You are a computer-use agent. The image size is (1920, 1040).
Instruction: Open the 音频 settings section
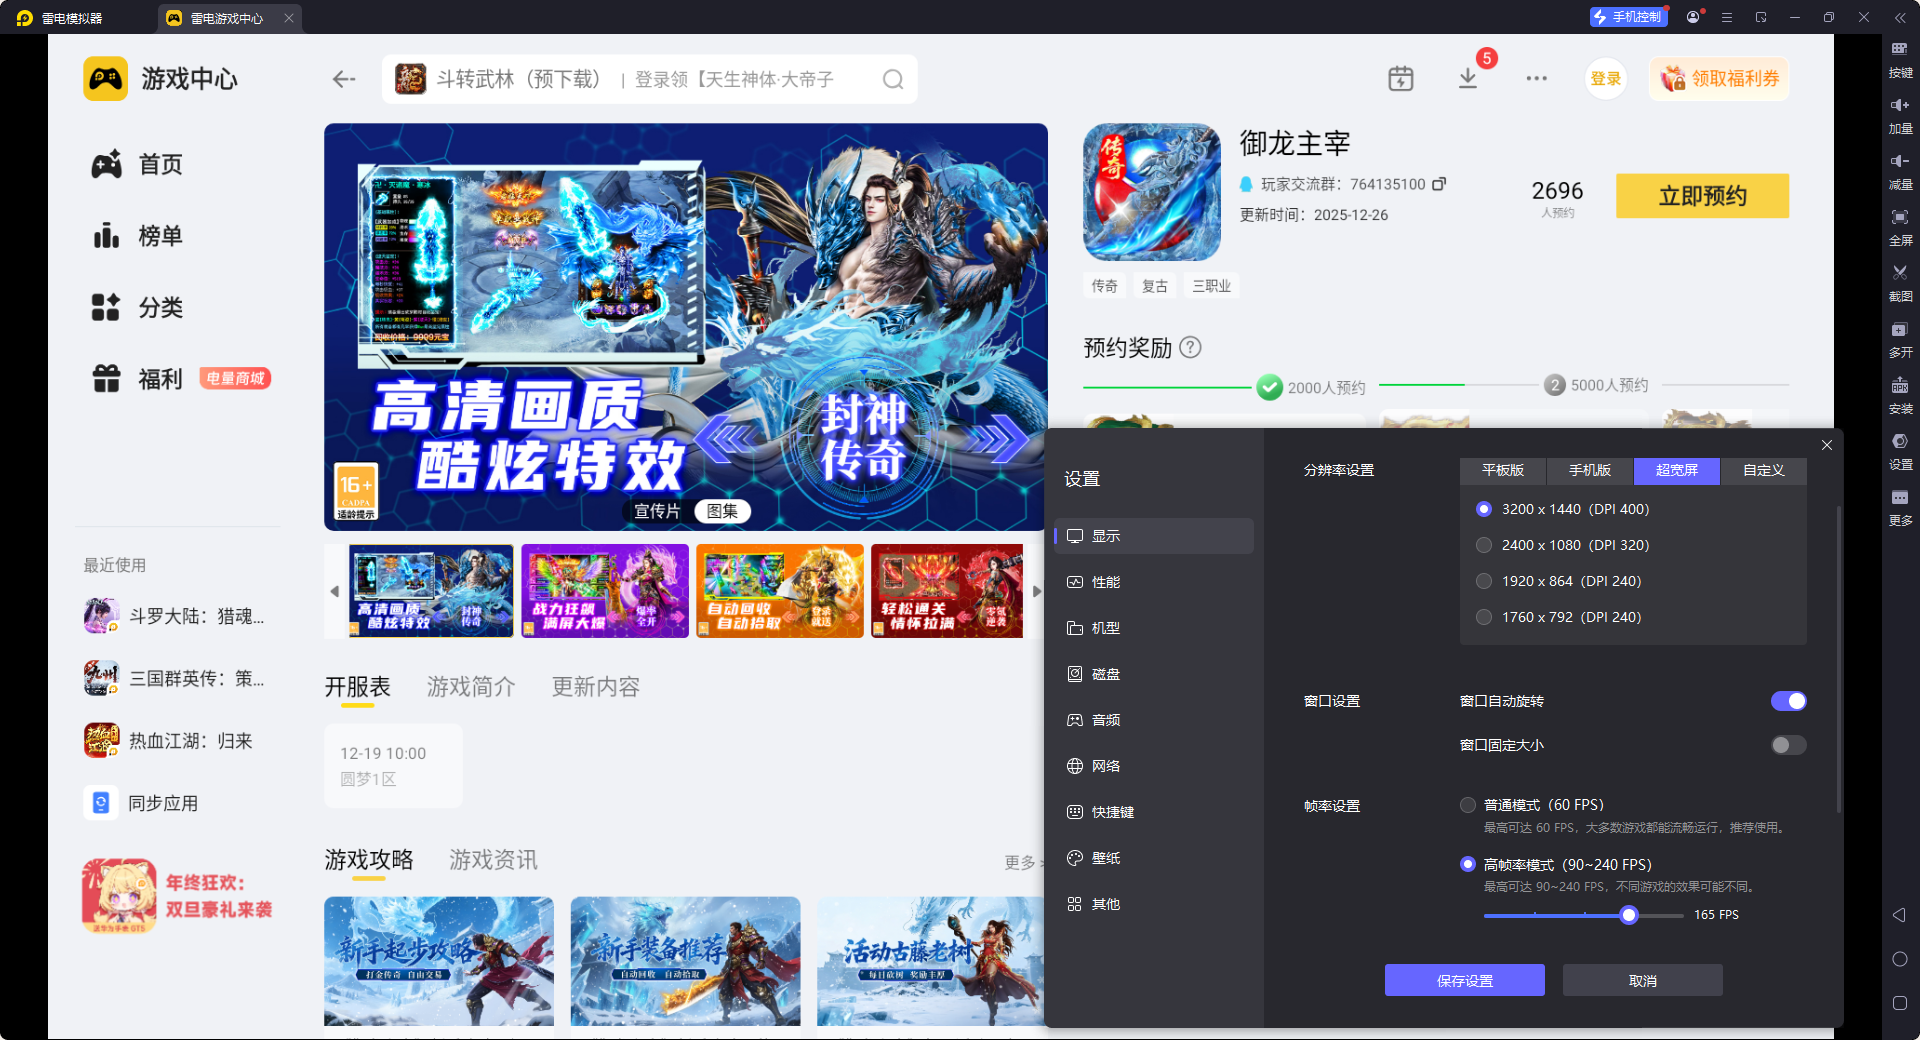1154,720
